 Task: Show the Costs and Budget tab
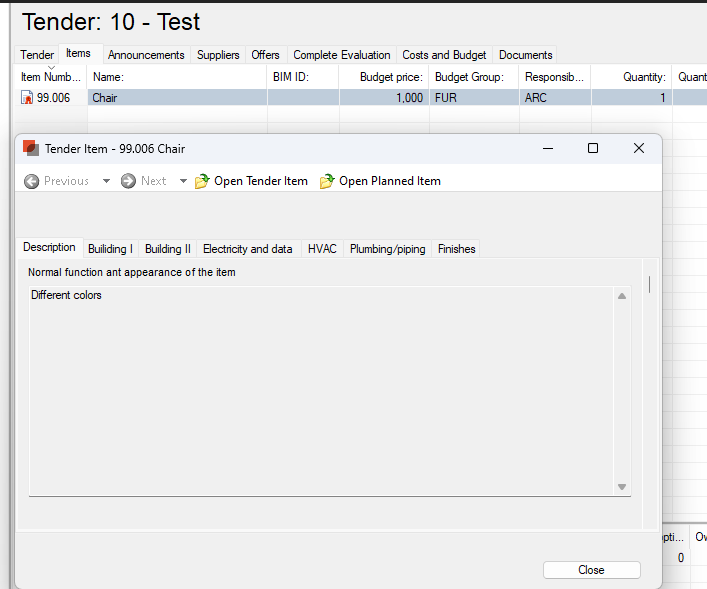tap(444, 55)
